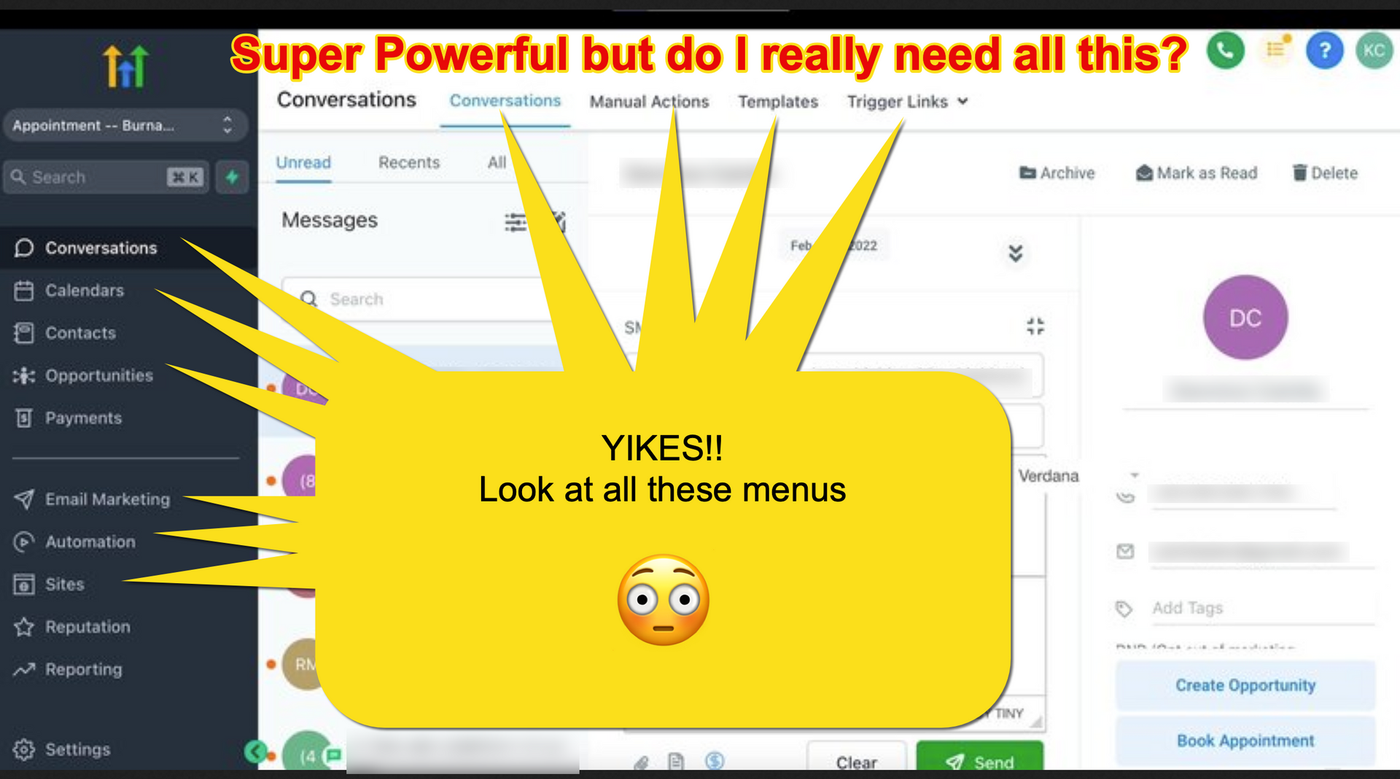Click the minimize compose box arrows icon
The width and height of the screenshot is (1400, 779).
click(x=1035, y=326)
